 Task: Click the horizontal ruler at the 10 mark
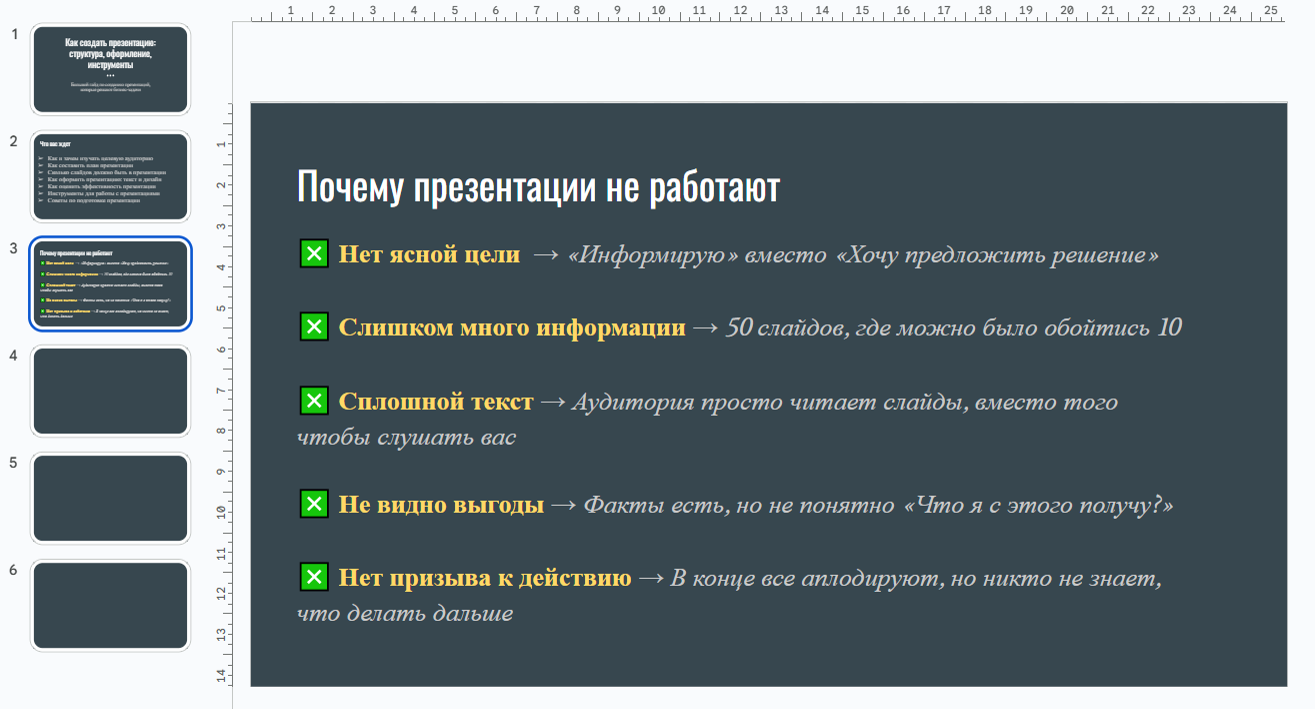tap(658, 12)
